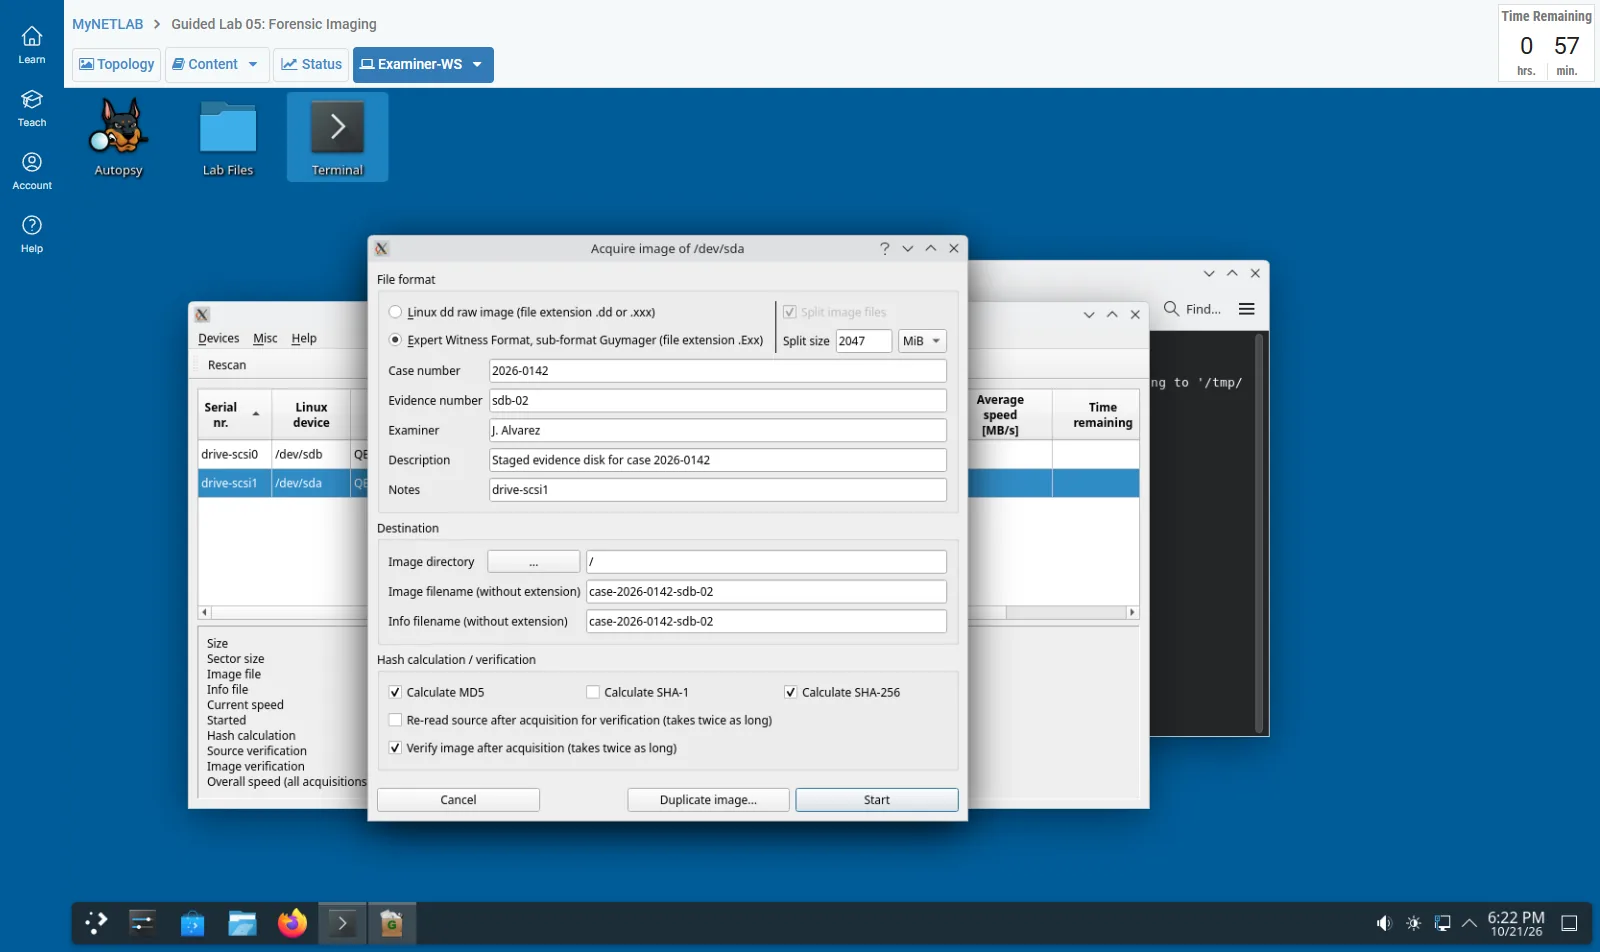The image size is (1600, 952).
Task: Open the hamburger menu in terminal window
Action: [1247, 309]
